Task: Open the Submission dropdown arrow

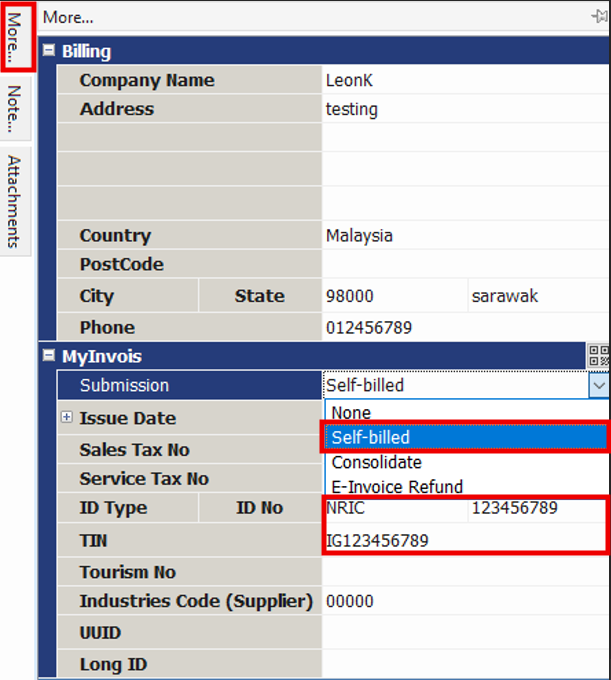Action: pyautogui.click(x=598, y=385)
